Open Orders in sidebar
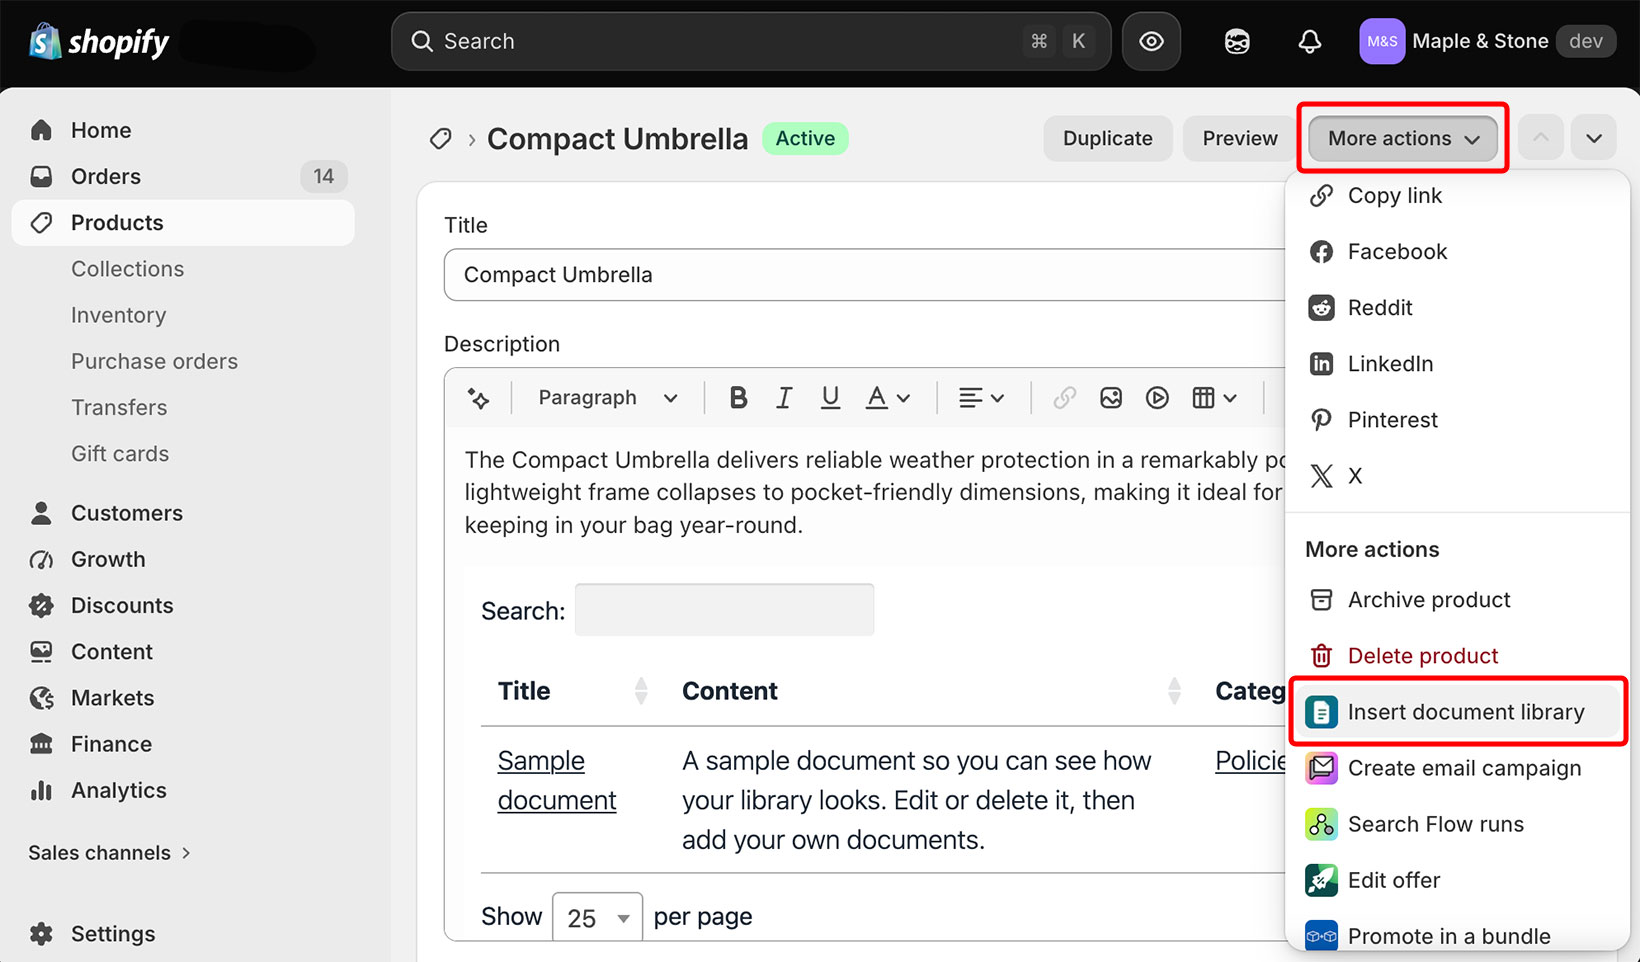1640x962 pixels. click(x=183, y=176)
